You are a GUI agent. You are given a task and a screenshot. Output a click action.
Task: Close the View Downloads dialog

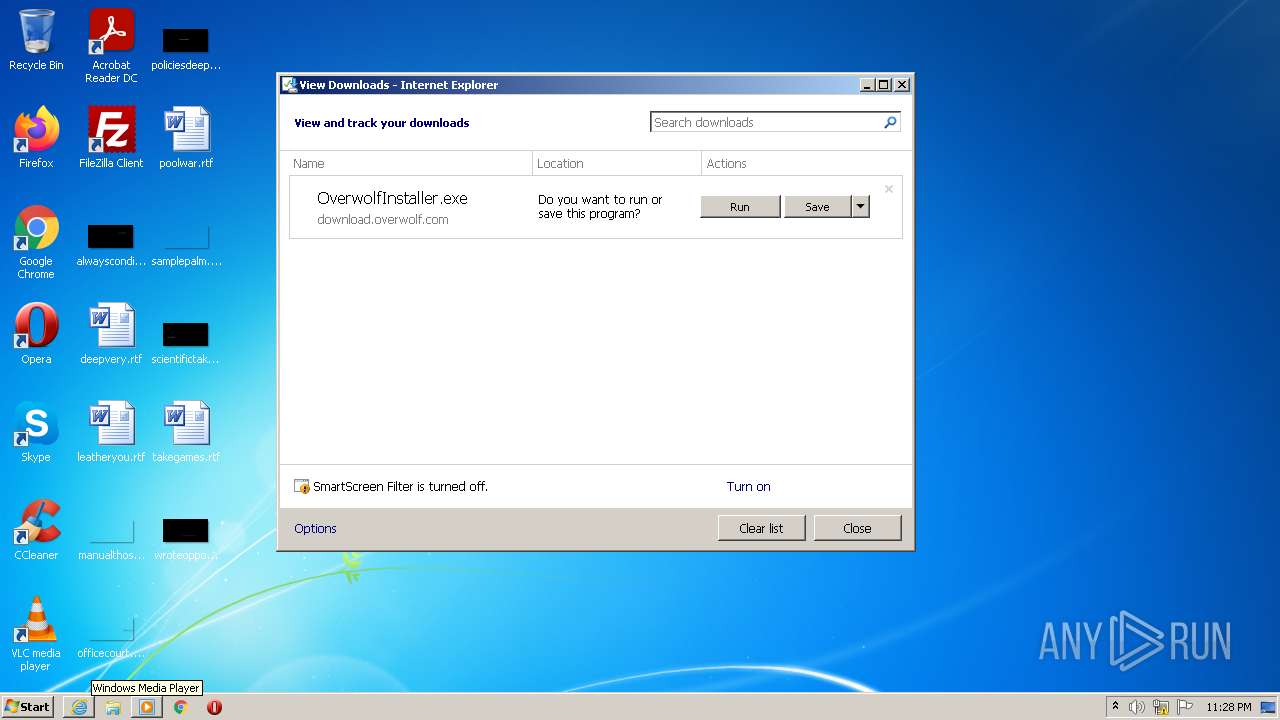(x=857, y=528)
